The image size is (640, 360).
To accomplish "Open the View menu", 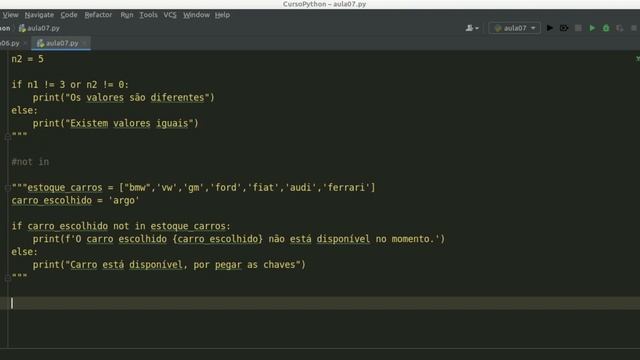I will (10, 15).
